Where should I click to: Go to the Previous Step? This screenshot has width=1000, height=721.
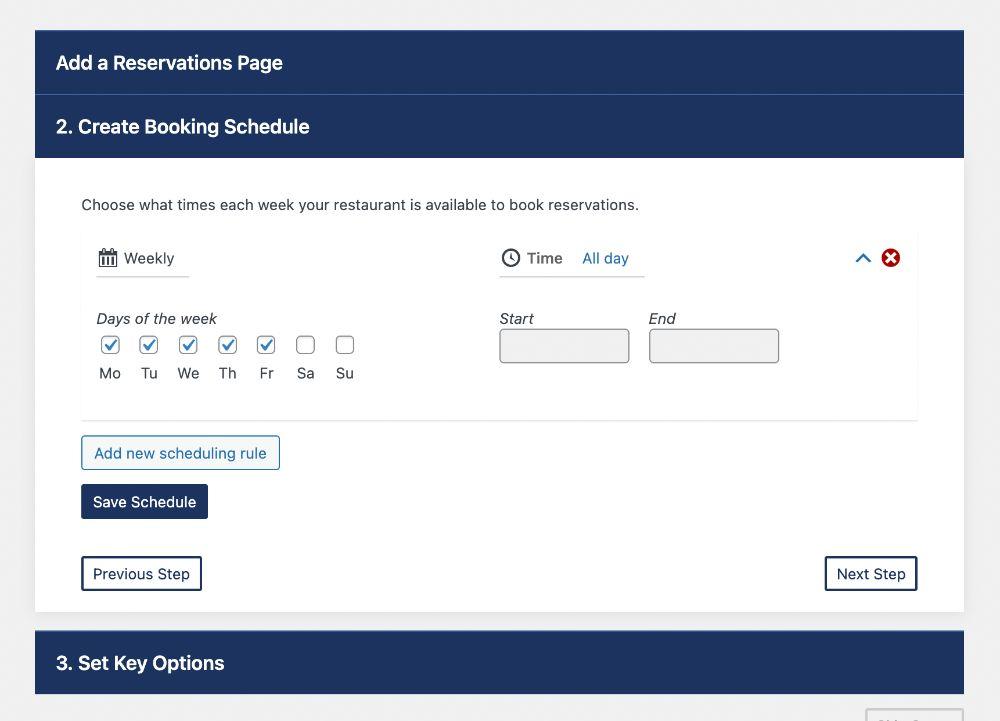pos(142,574)
